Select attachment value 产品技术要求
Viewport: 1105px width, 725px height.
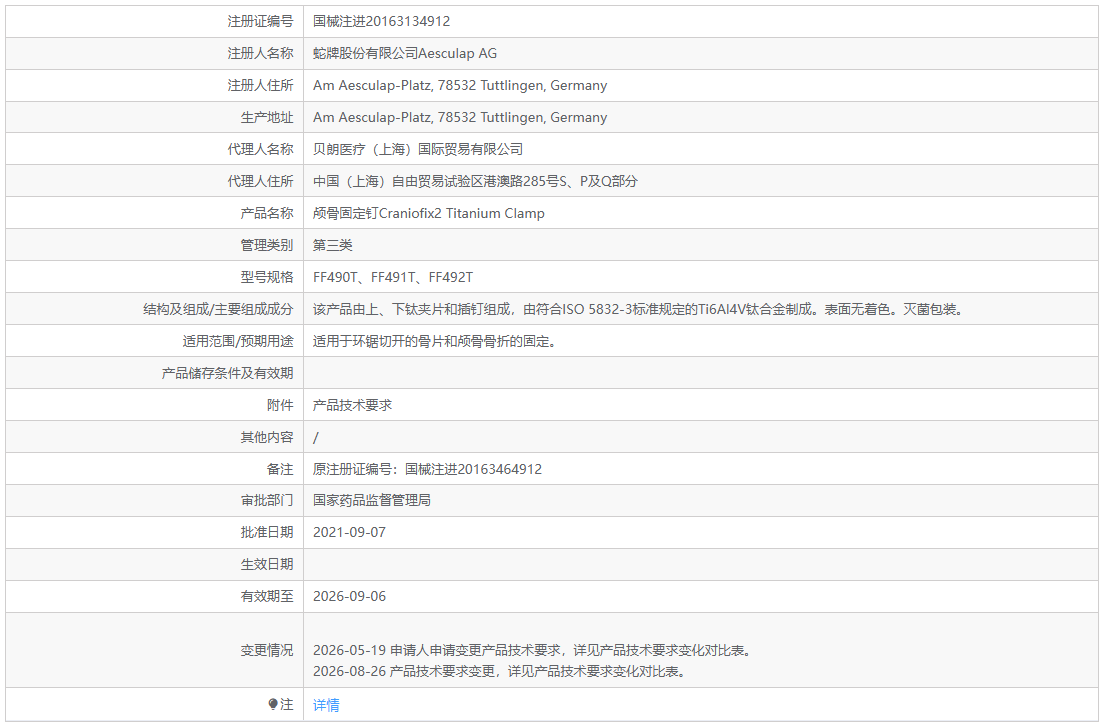click(352, 405)
